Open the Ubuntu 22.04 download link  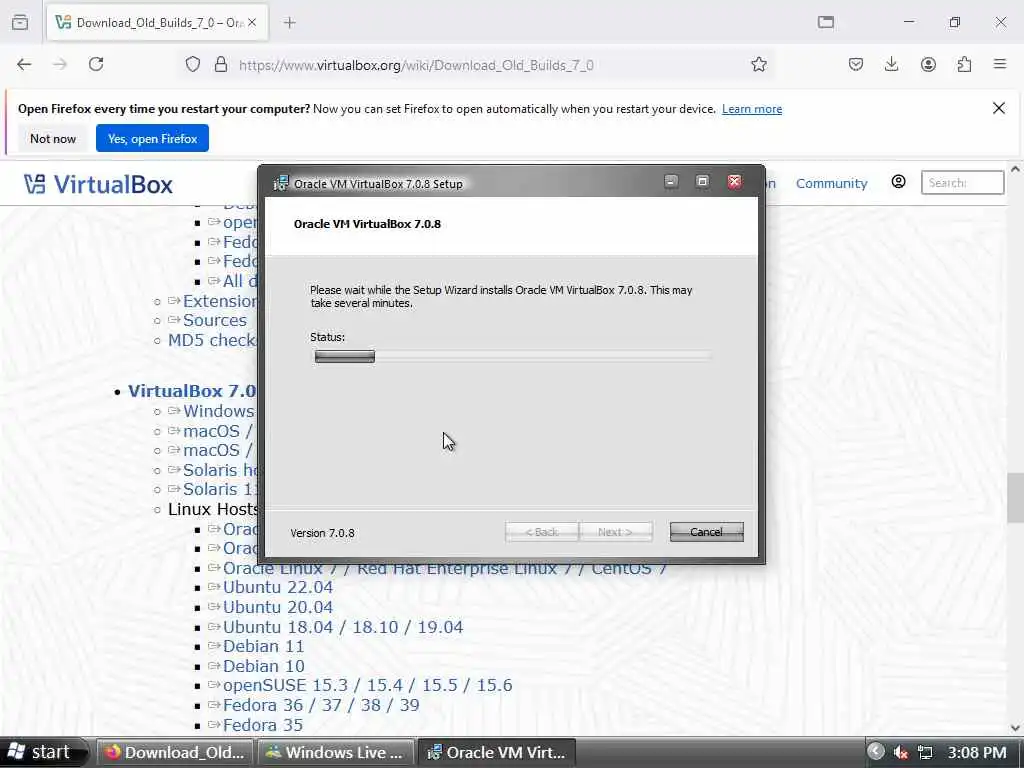[x=278, y=587]
